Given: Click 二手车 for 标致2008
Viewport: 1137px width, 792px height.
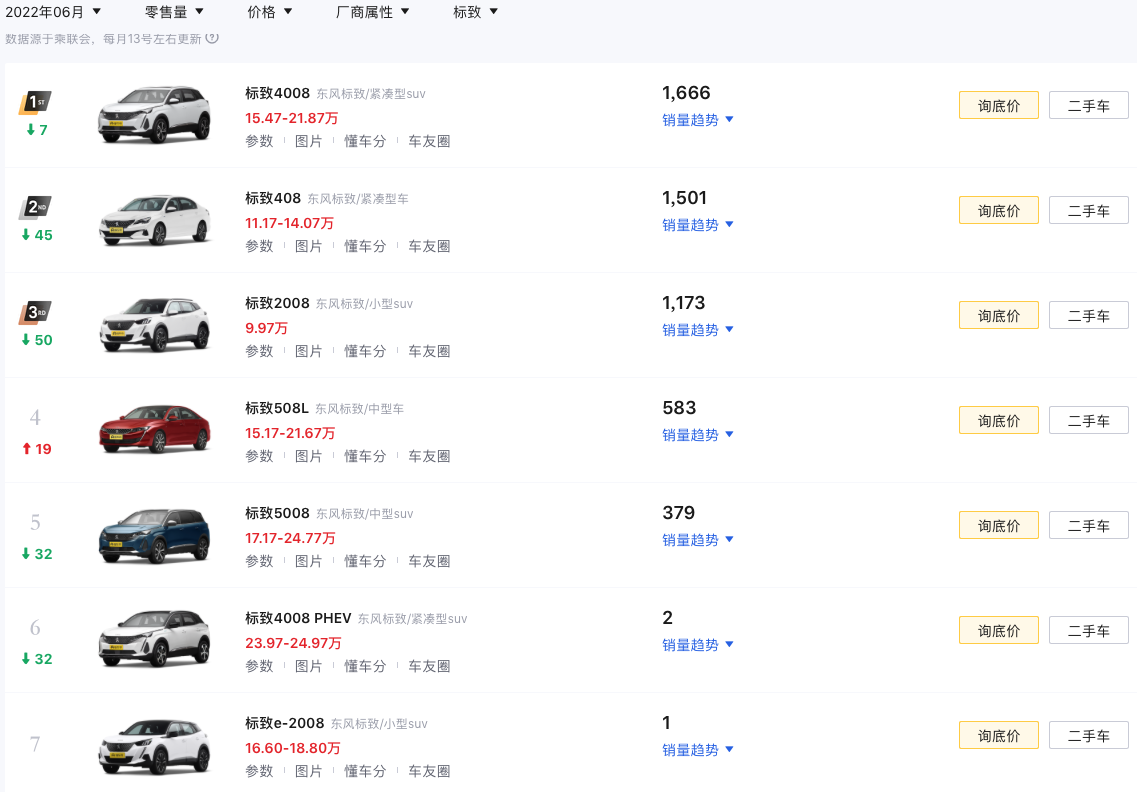Looking at the screenshot, I should point(1088,315).
